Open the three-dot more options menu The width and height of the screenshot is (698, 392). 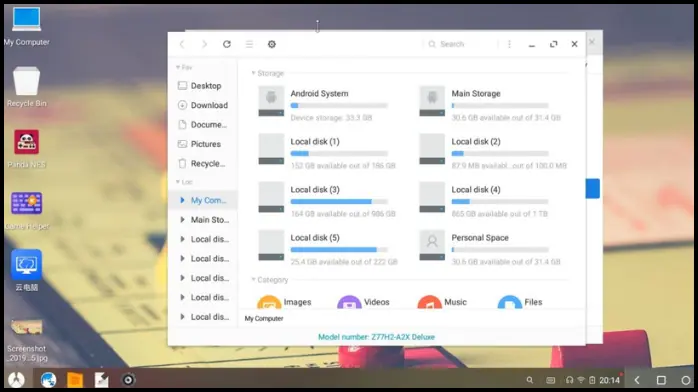coord(509,44)
